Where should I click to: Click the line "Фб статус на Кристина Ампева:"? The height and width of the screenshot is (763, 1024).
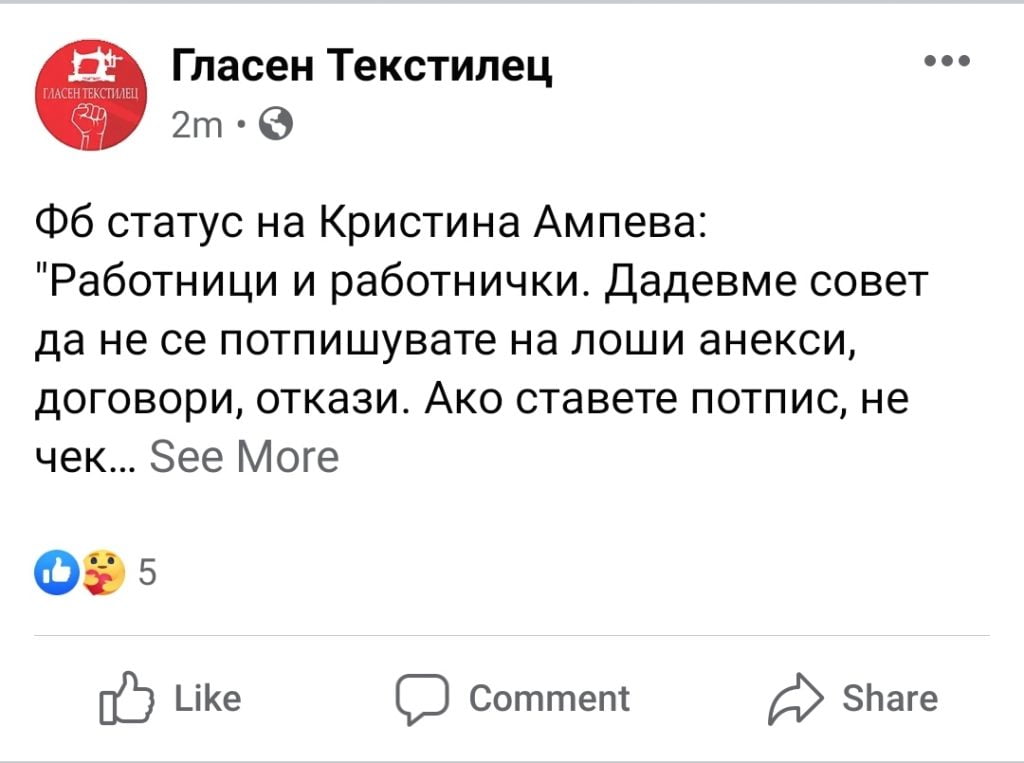click(x=371, y=223)
